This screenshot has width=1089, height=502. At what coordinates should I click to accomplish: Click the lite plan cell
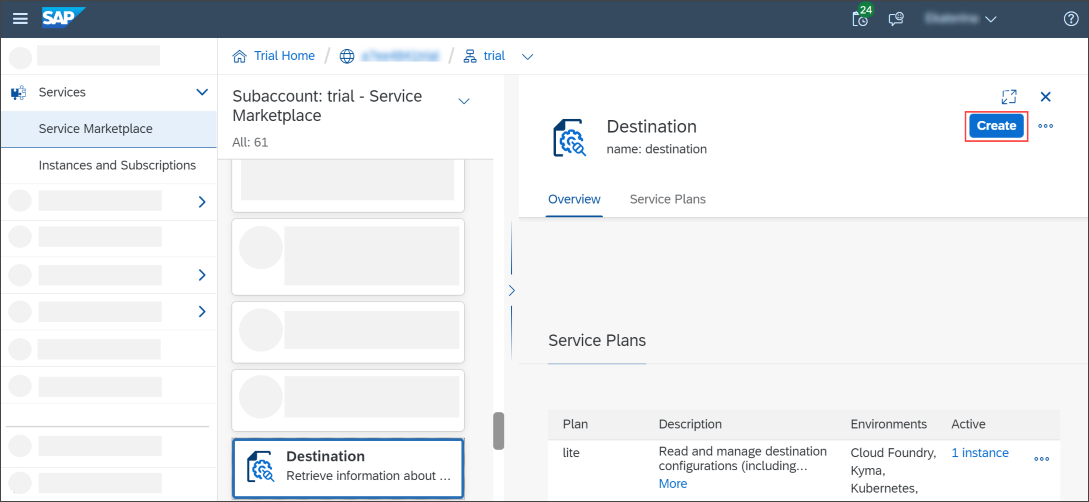(x=569, y=452)
